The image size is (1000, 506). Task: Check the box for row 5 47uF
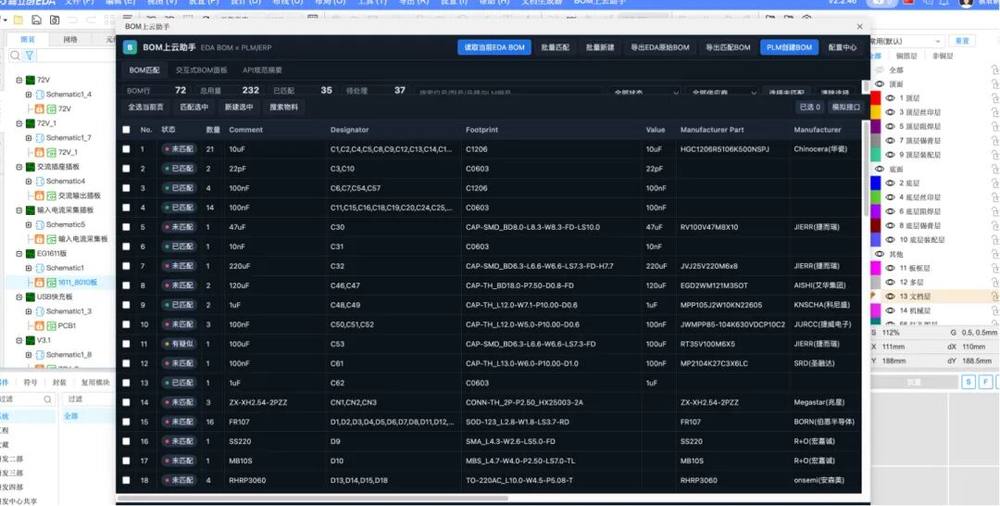coord(126,227)
